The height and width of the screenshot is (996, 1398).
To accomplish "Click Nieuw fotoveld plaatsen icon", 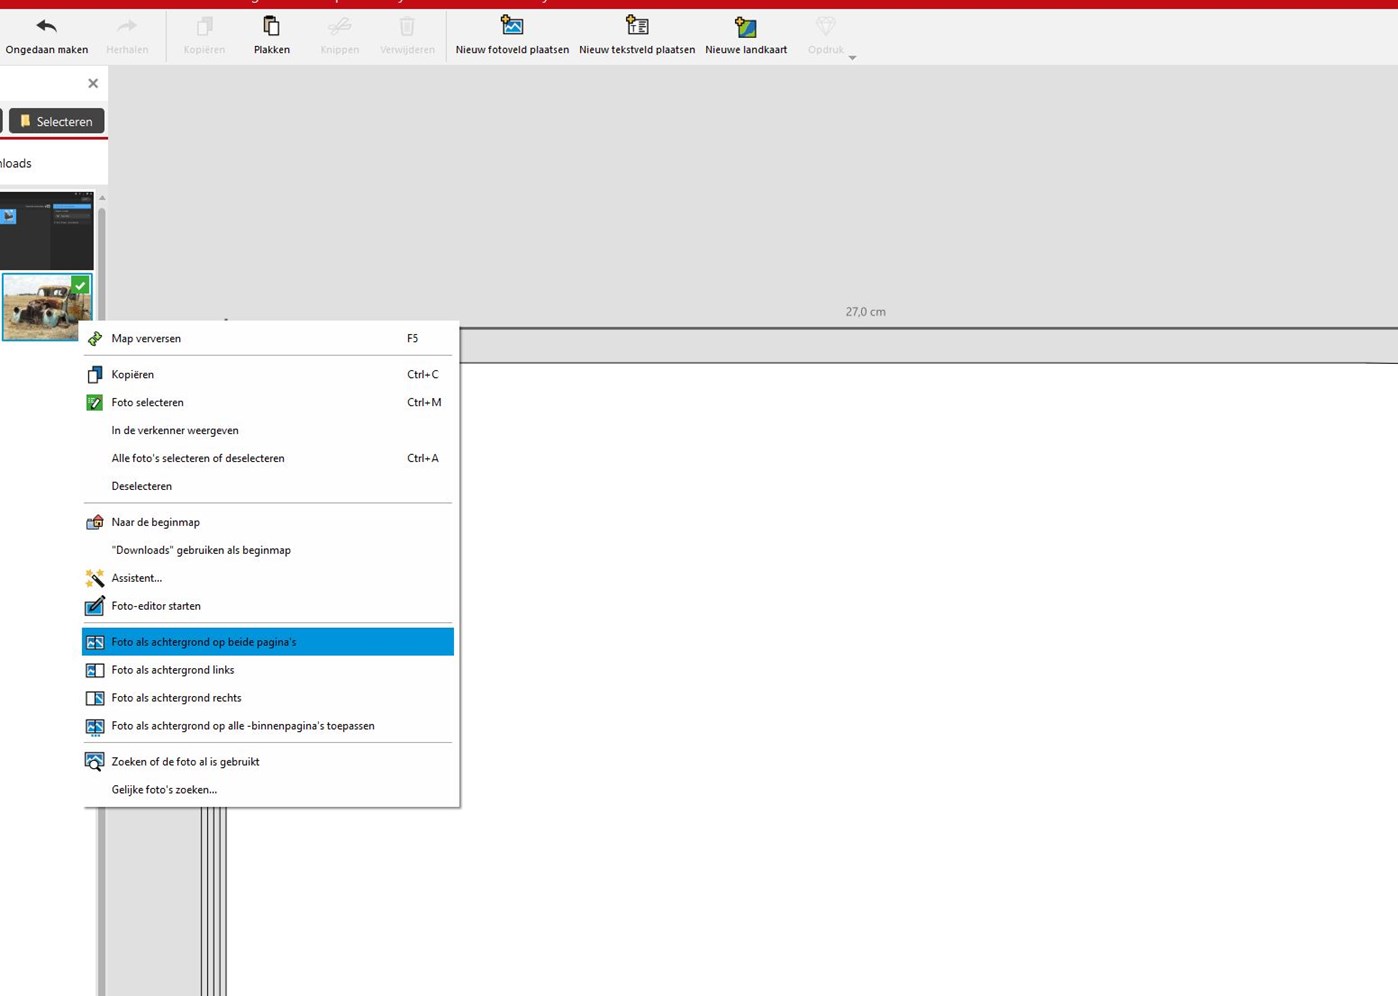I will click(x=512, y=26).
